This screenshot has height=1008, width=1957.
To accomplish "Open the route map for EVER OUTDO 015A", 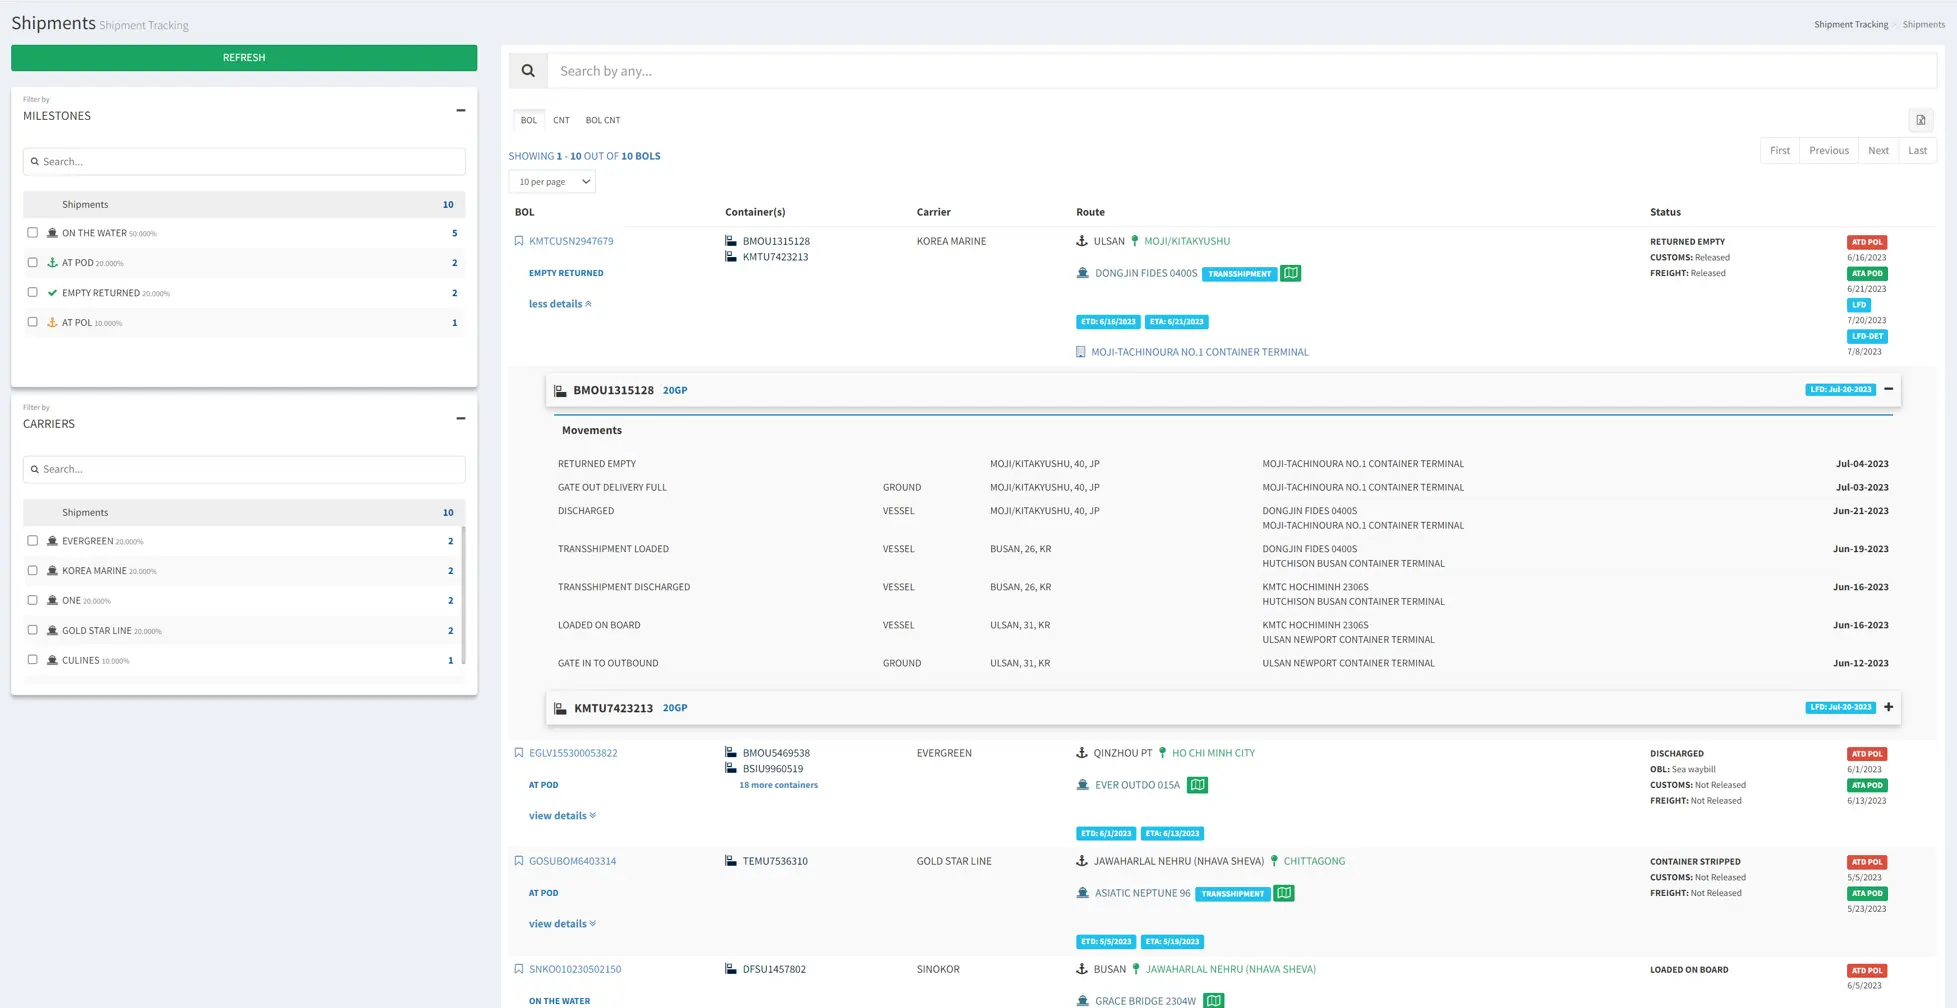I will pyautogui.click(x=1197, y=785).
